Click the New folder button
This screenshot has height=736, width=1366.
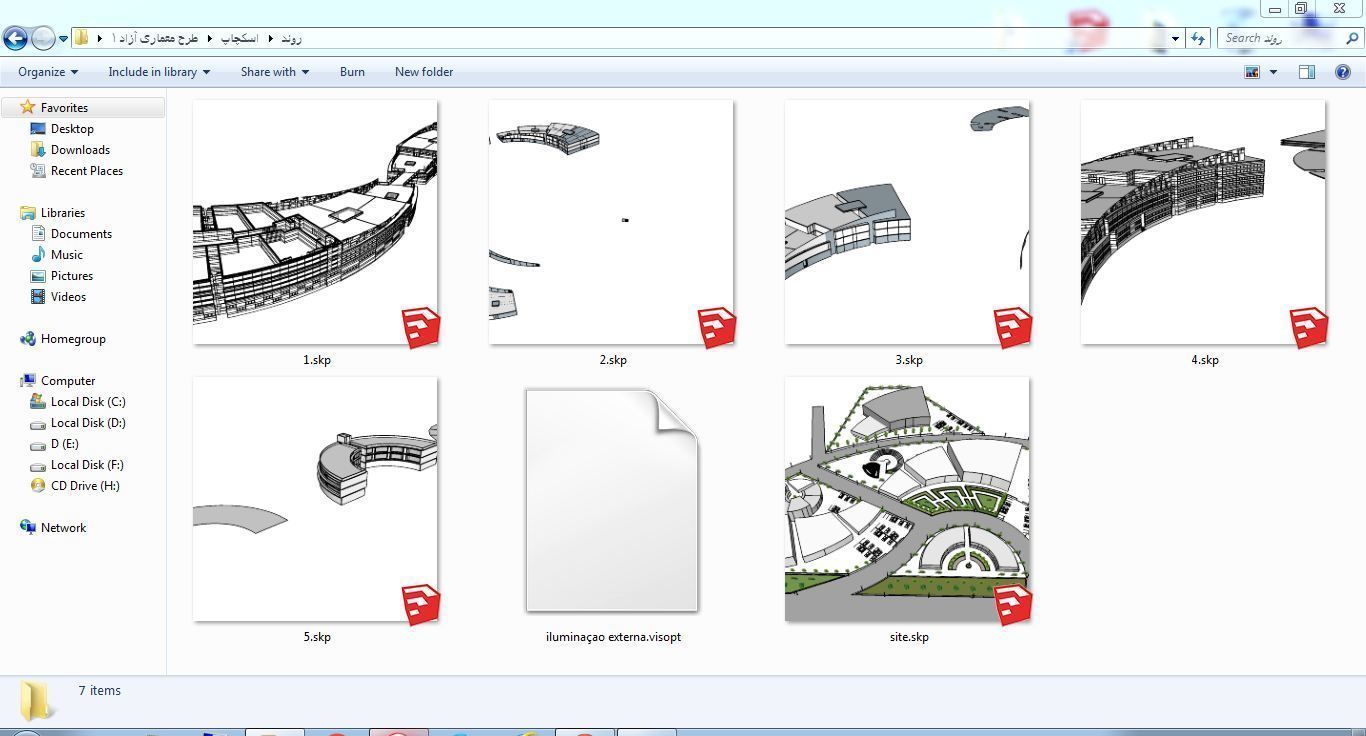point(423,72)
